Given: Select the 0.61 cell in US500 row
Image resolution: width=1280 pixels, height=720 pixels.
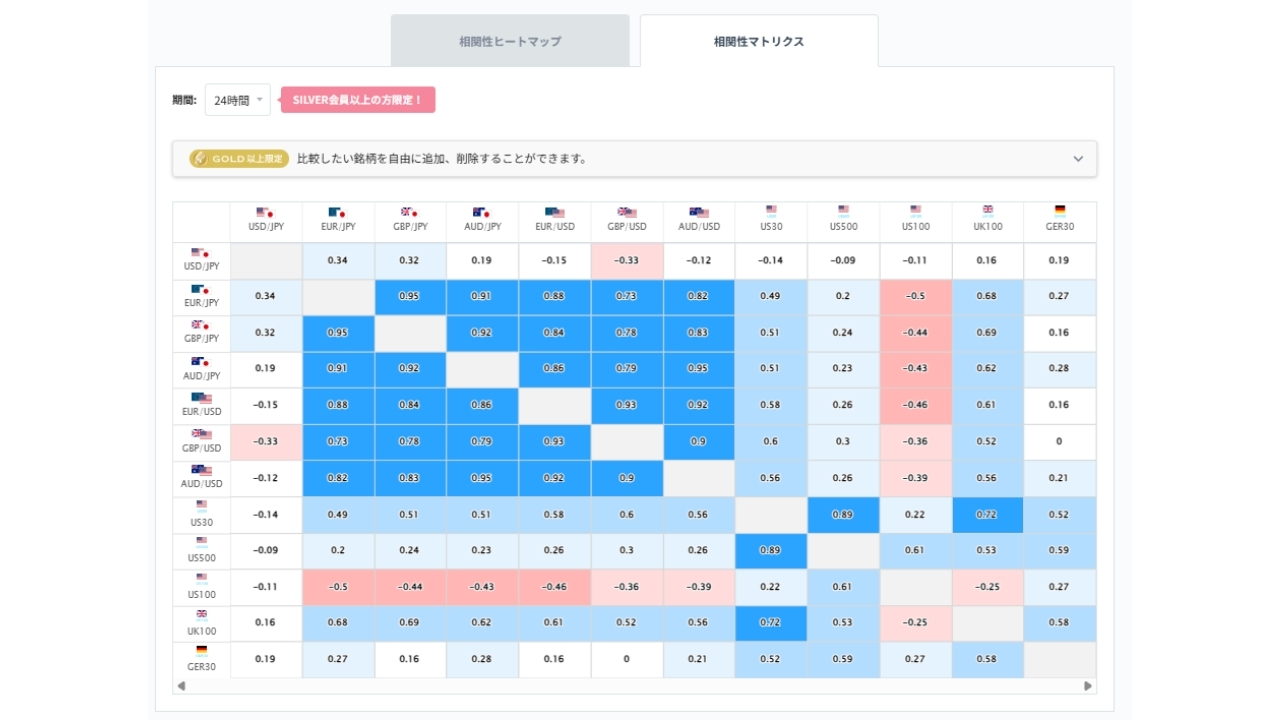Looking at the screenshot, I should (x=916, y=551).
